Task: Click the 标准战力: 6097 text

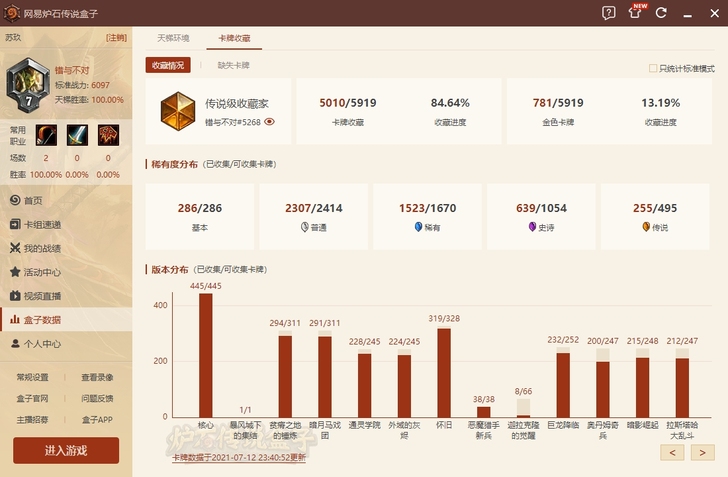Action: [x=82, y=85]
